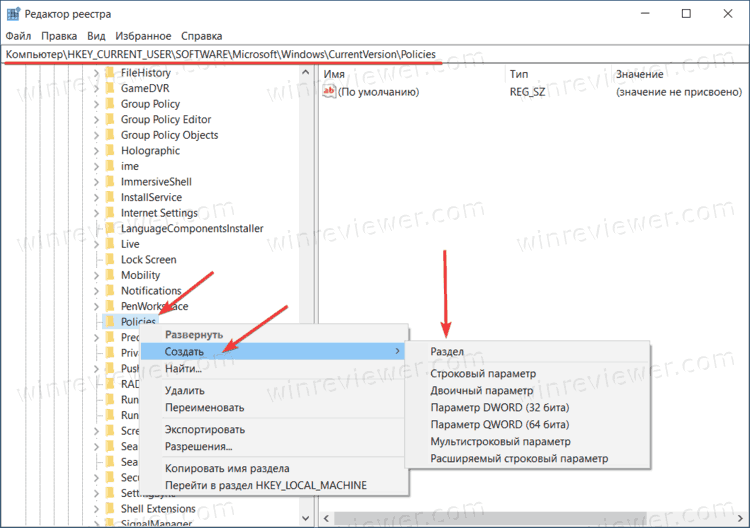
Task: Expand the FileHistory key
Action: 96,73
